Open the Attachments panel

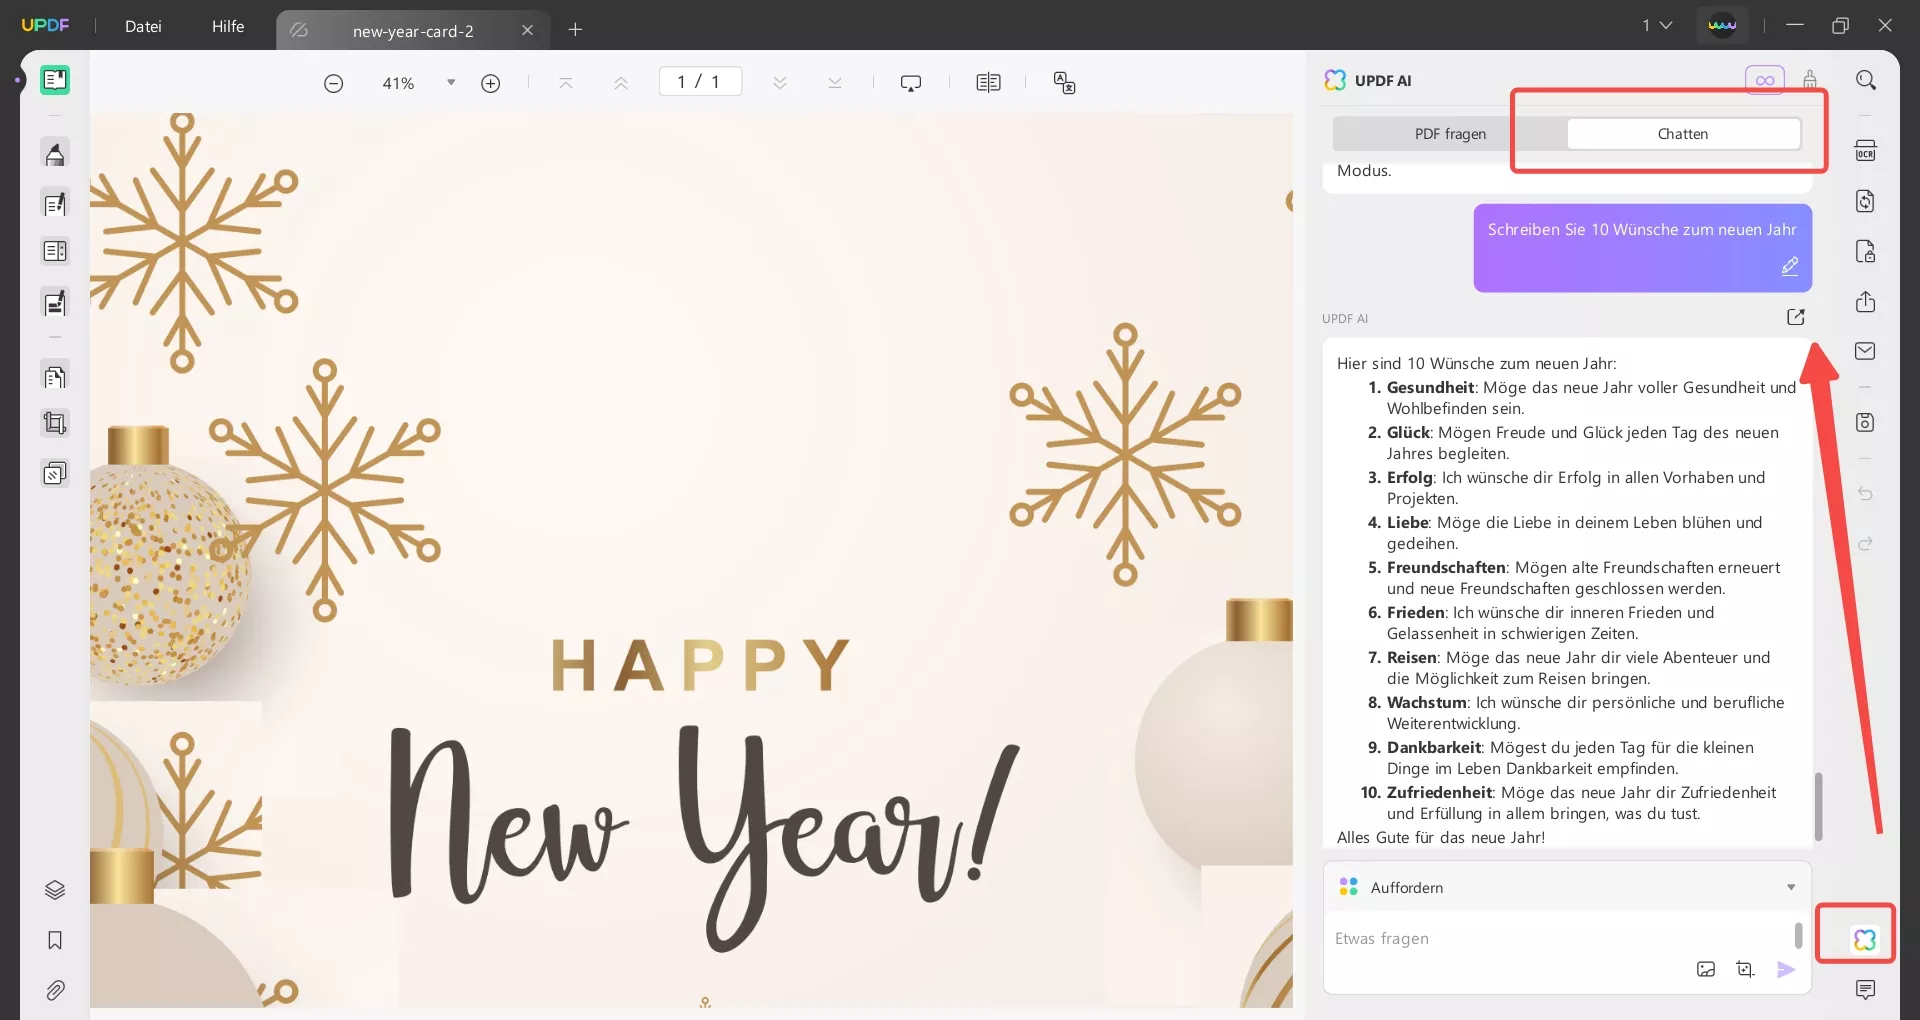tap(55, 990)
